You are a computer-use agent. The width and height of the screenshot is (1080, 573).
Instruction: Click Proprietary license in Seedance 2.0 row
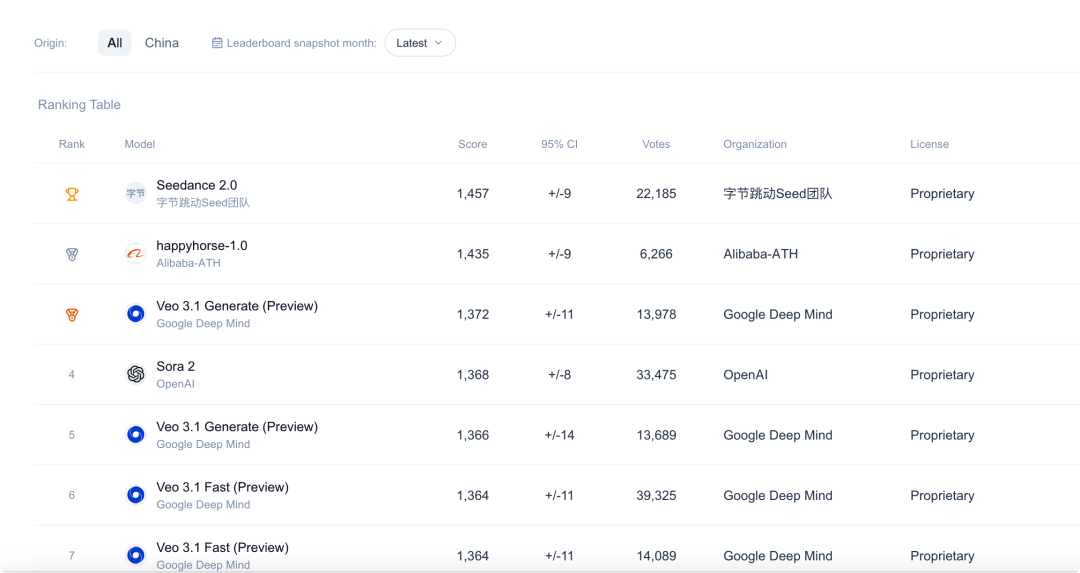coord(942,194)
